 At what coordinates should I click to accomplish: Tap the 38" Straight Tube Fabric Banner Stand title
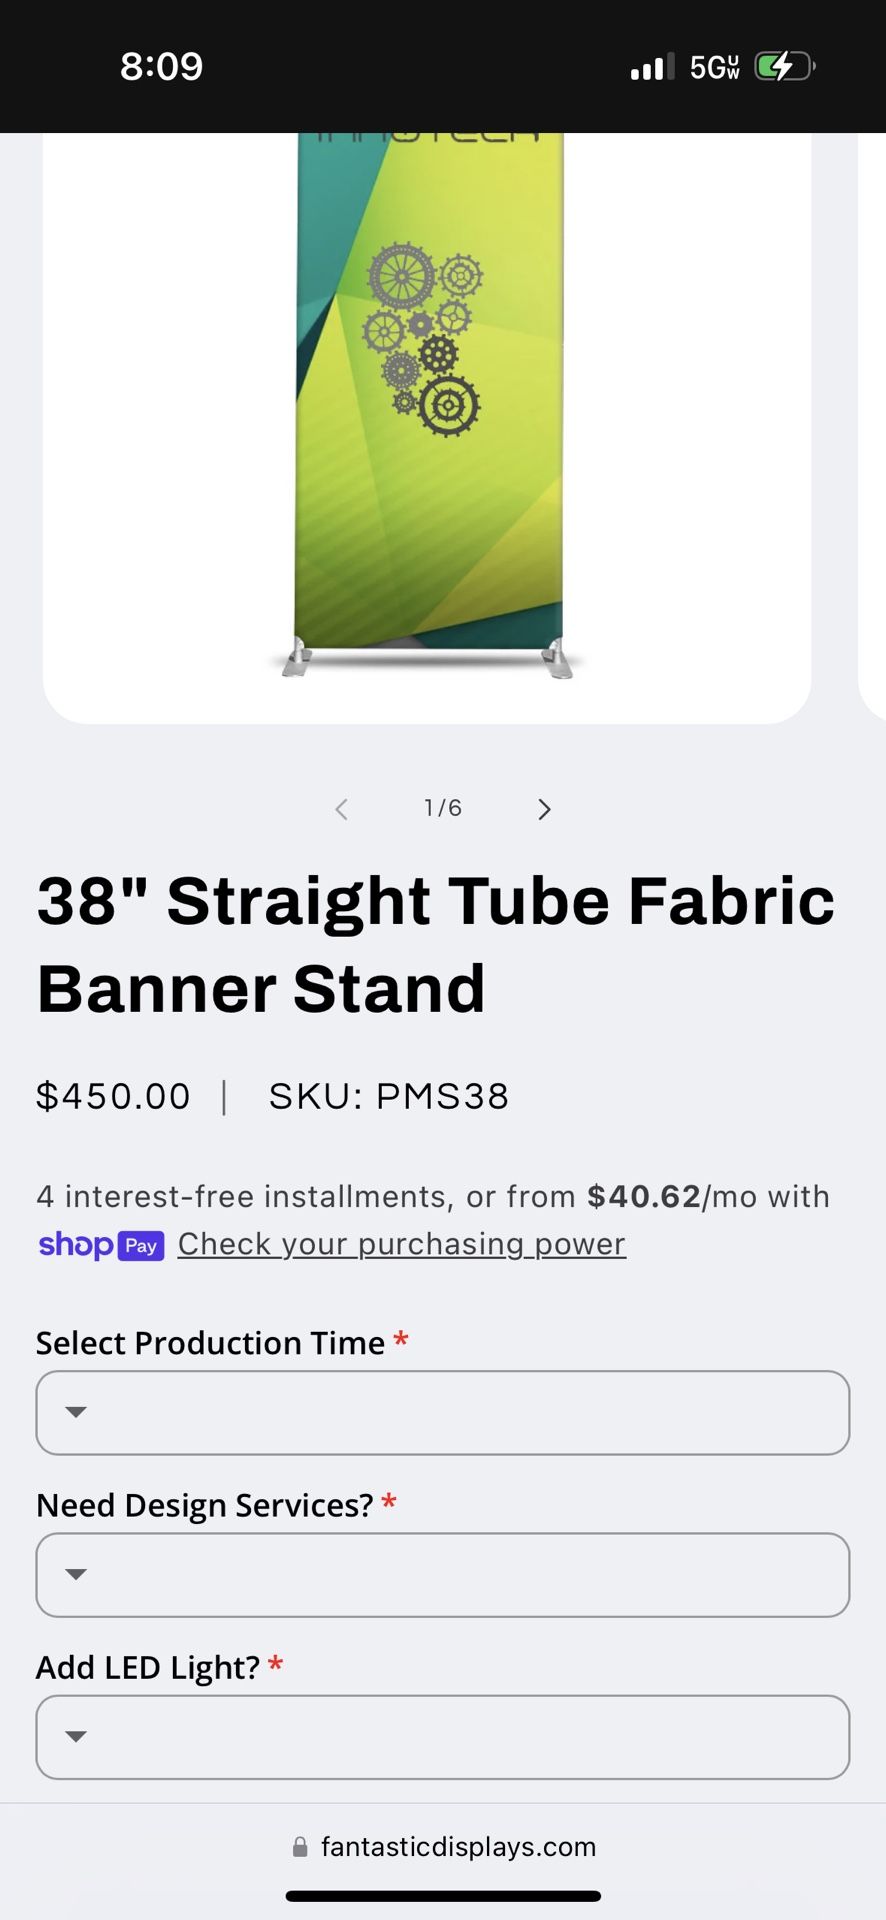tap(435, 944)
